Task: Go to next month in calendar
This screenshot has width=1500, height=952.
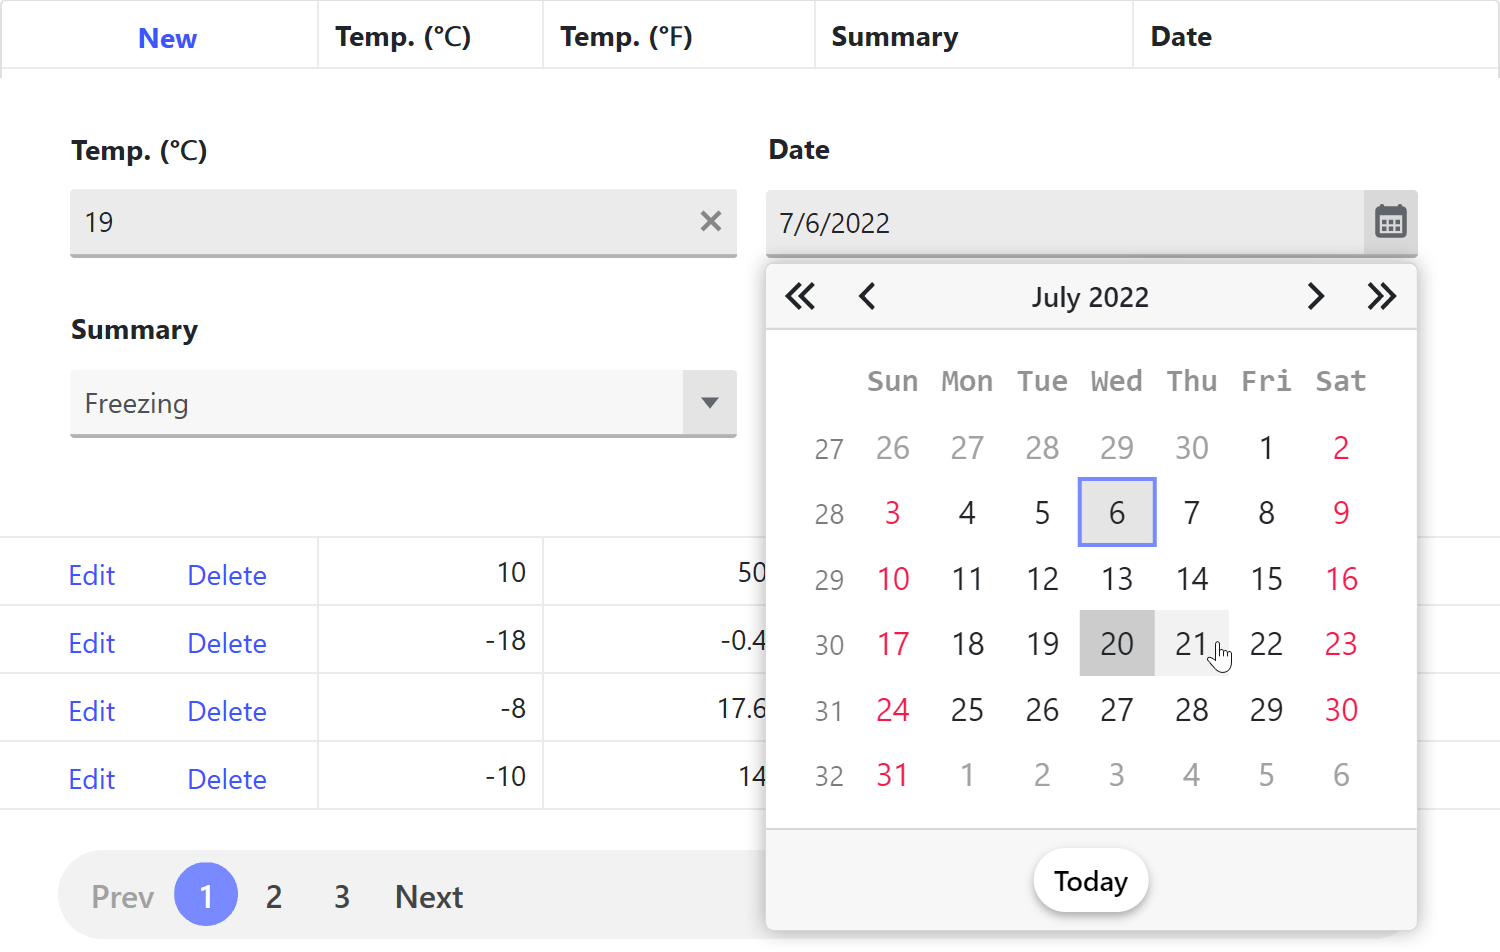Action: [x=1315, y=297]
